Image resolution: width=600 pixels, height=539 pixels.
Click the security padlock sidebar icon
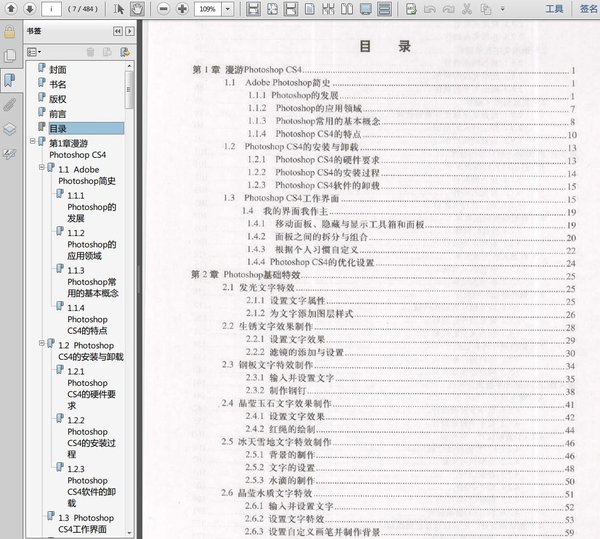click(x=10, y=32)
